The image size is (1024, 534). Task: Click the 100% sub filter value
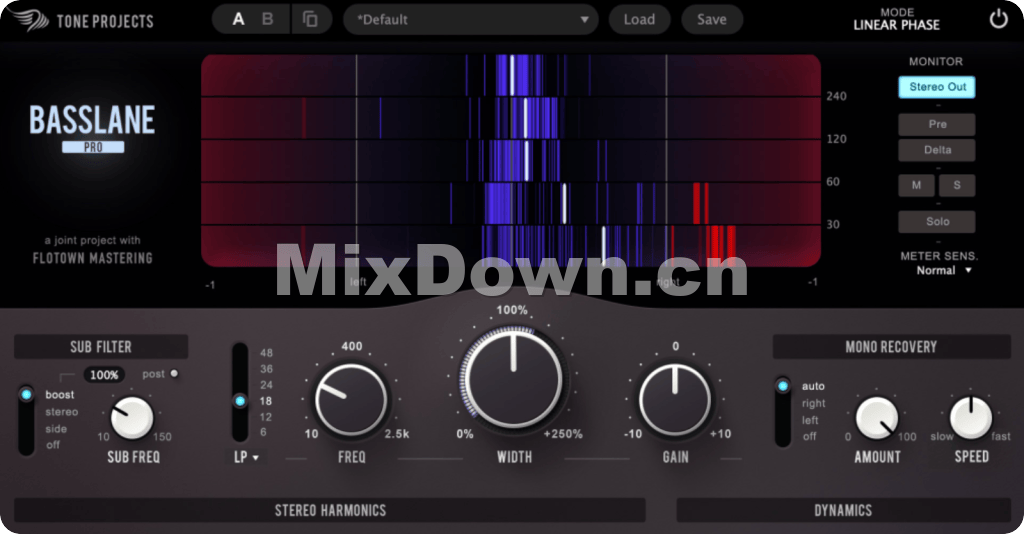(104, 375)
